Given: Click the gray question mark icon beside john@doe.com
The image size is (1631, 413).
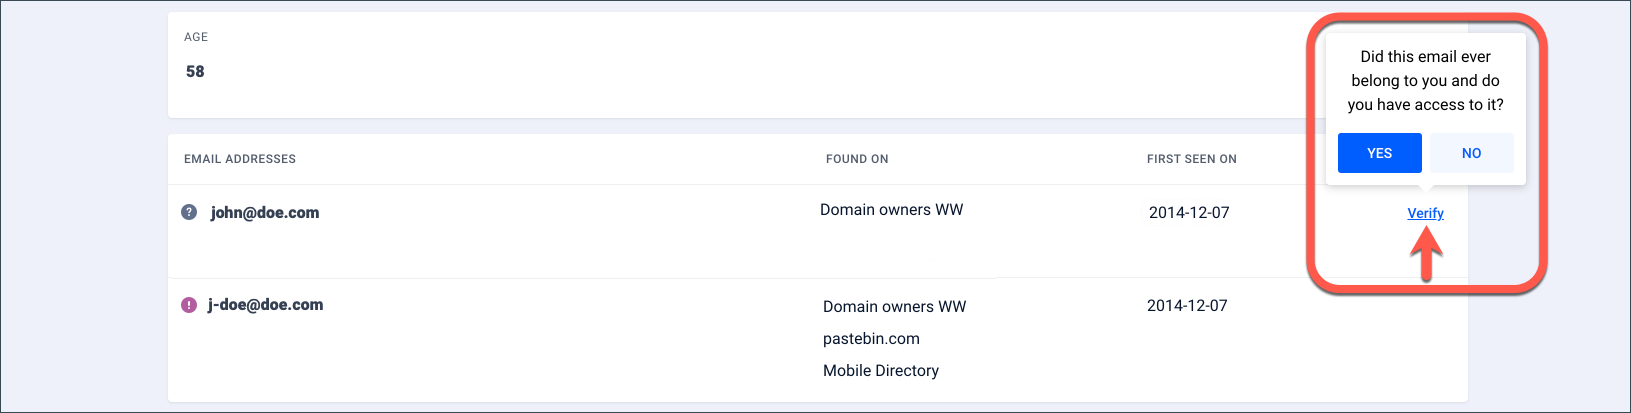Looking at the screenshot, I should (x=189, y=212).
